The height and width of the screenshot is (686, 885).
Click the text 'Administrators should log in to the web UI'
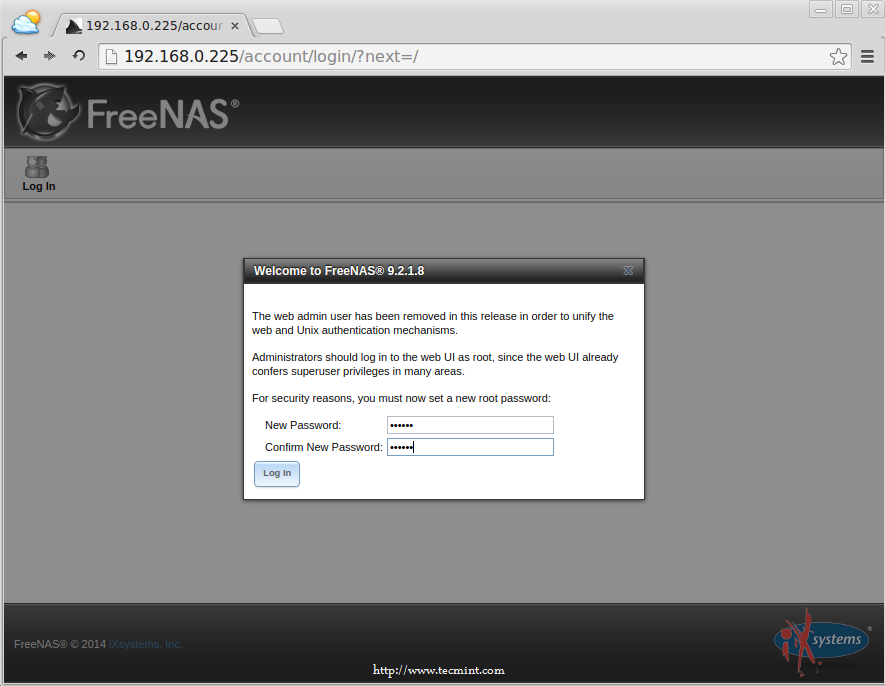[x=353, y=357]
